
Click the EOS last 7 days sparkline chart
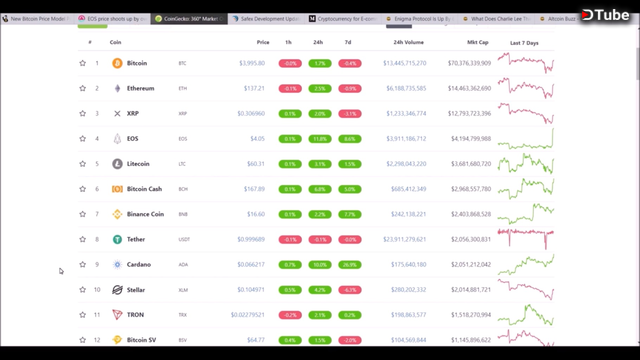(x=526, y=139)
